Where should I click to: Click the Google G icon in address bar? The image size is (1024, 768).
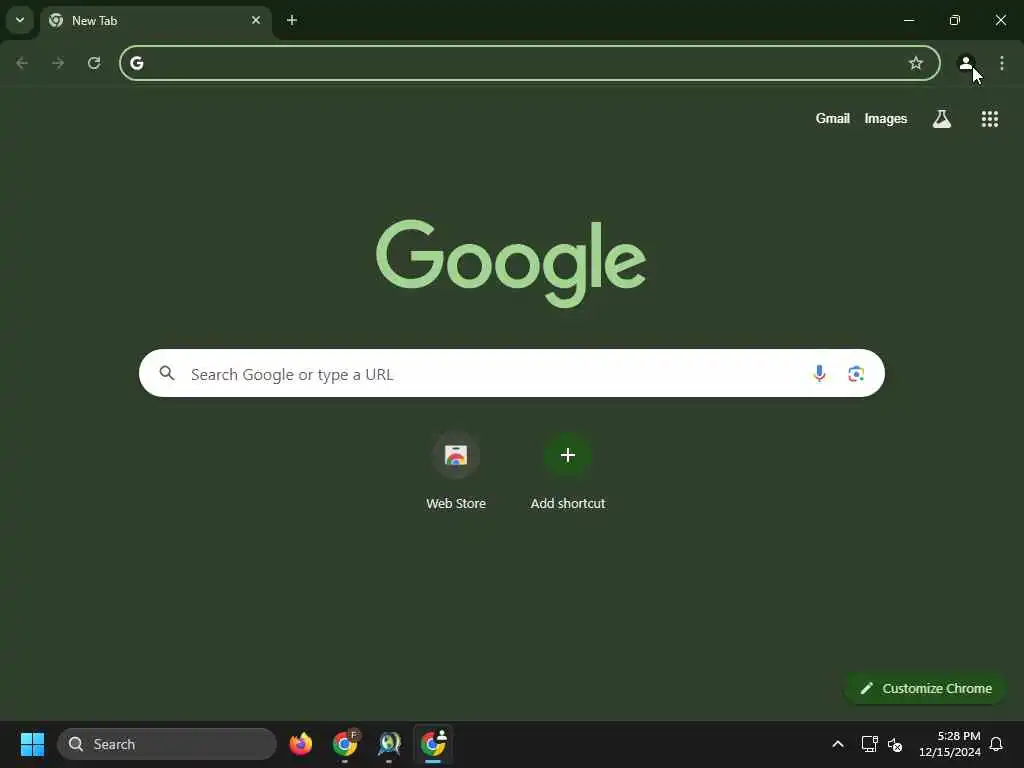pos(136,63)
